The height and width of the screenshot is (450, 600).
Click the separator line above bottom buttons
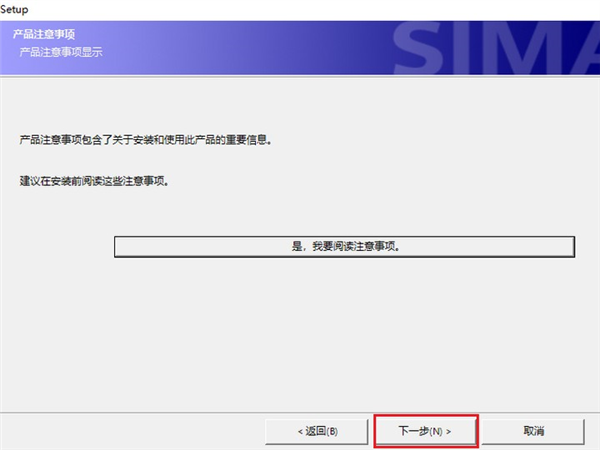click(300, 406)
